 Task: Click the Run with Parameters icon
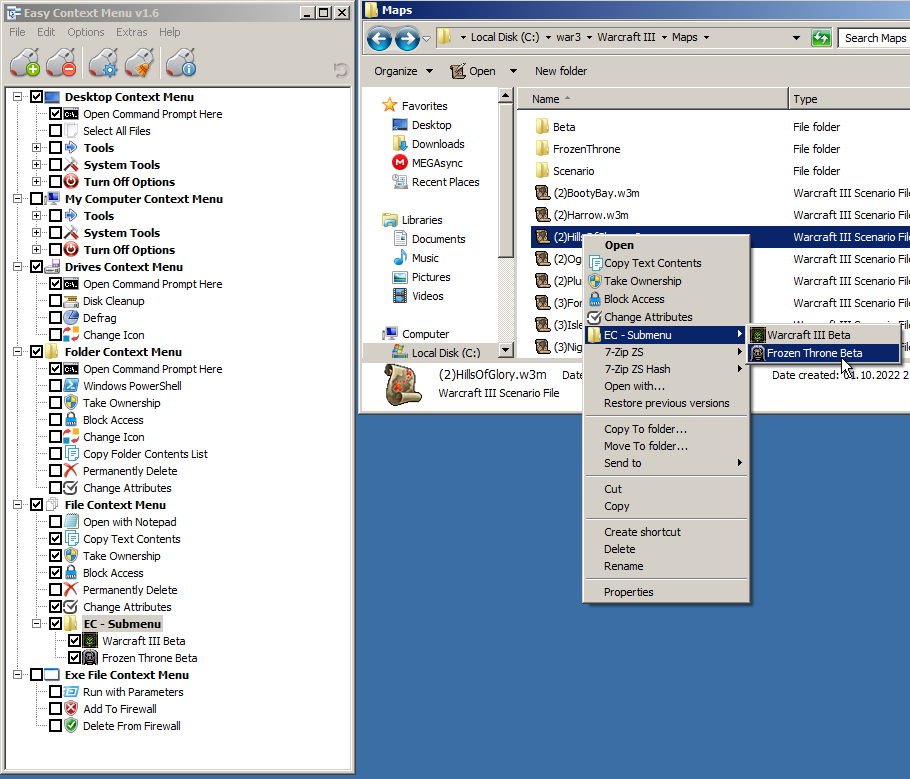[71, 692]
